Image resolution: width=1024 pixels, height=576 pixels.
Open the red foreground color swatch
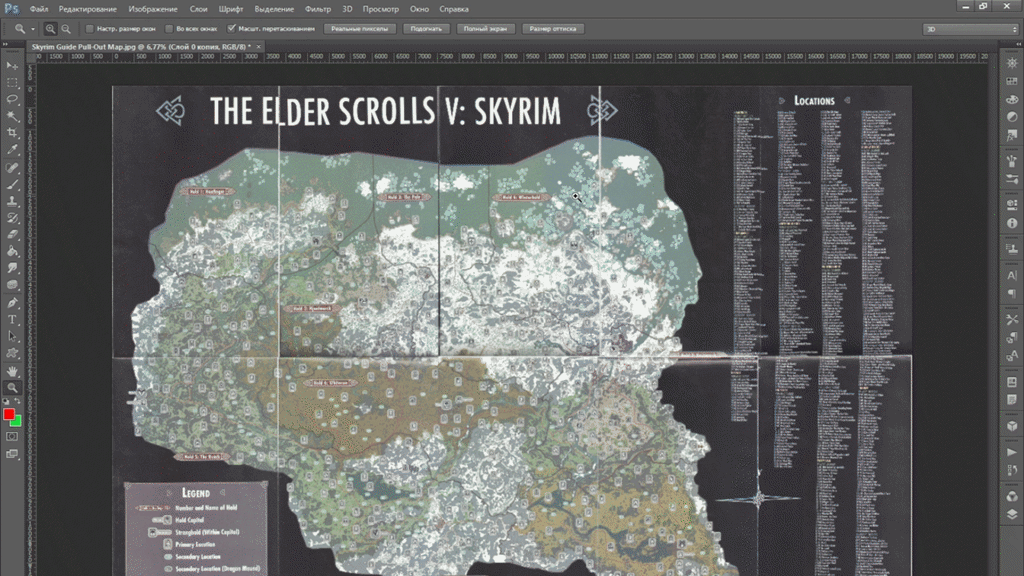[x=8, y=413]
